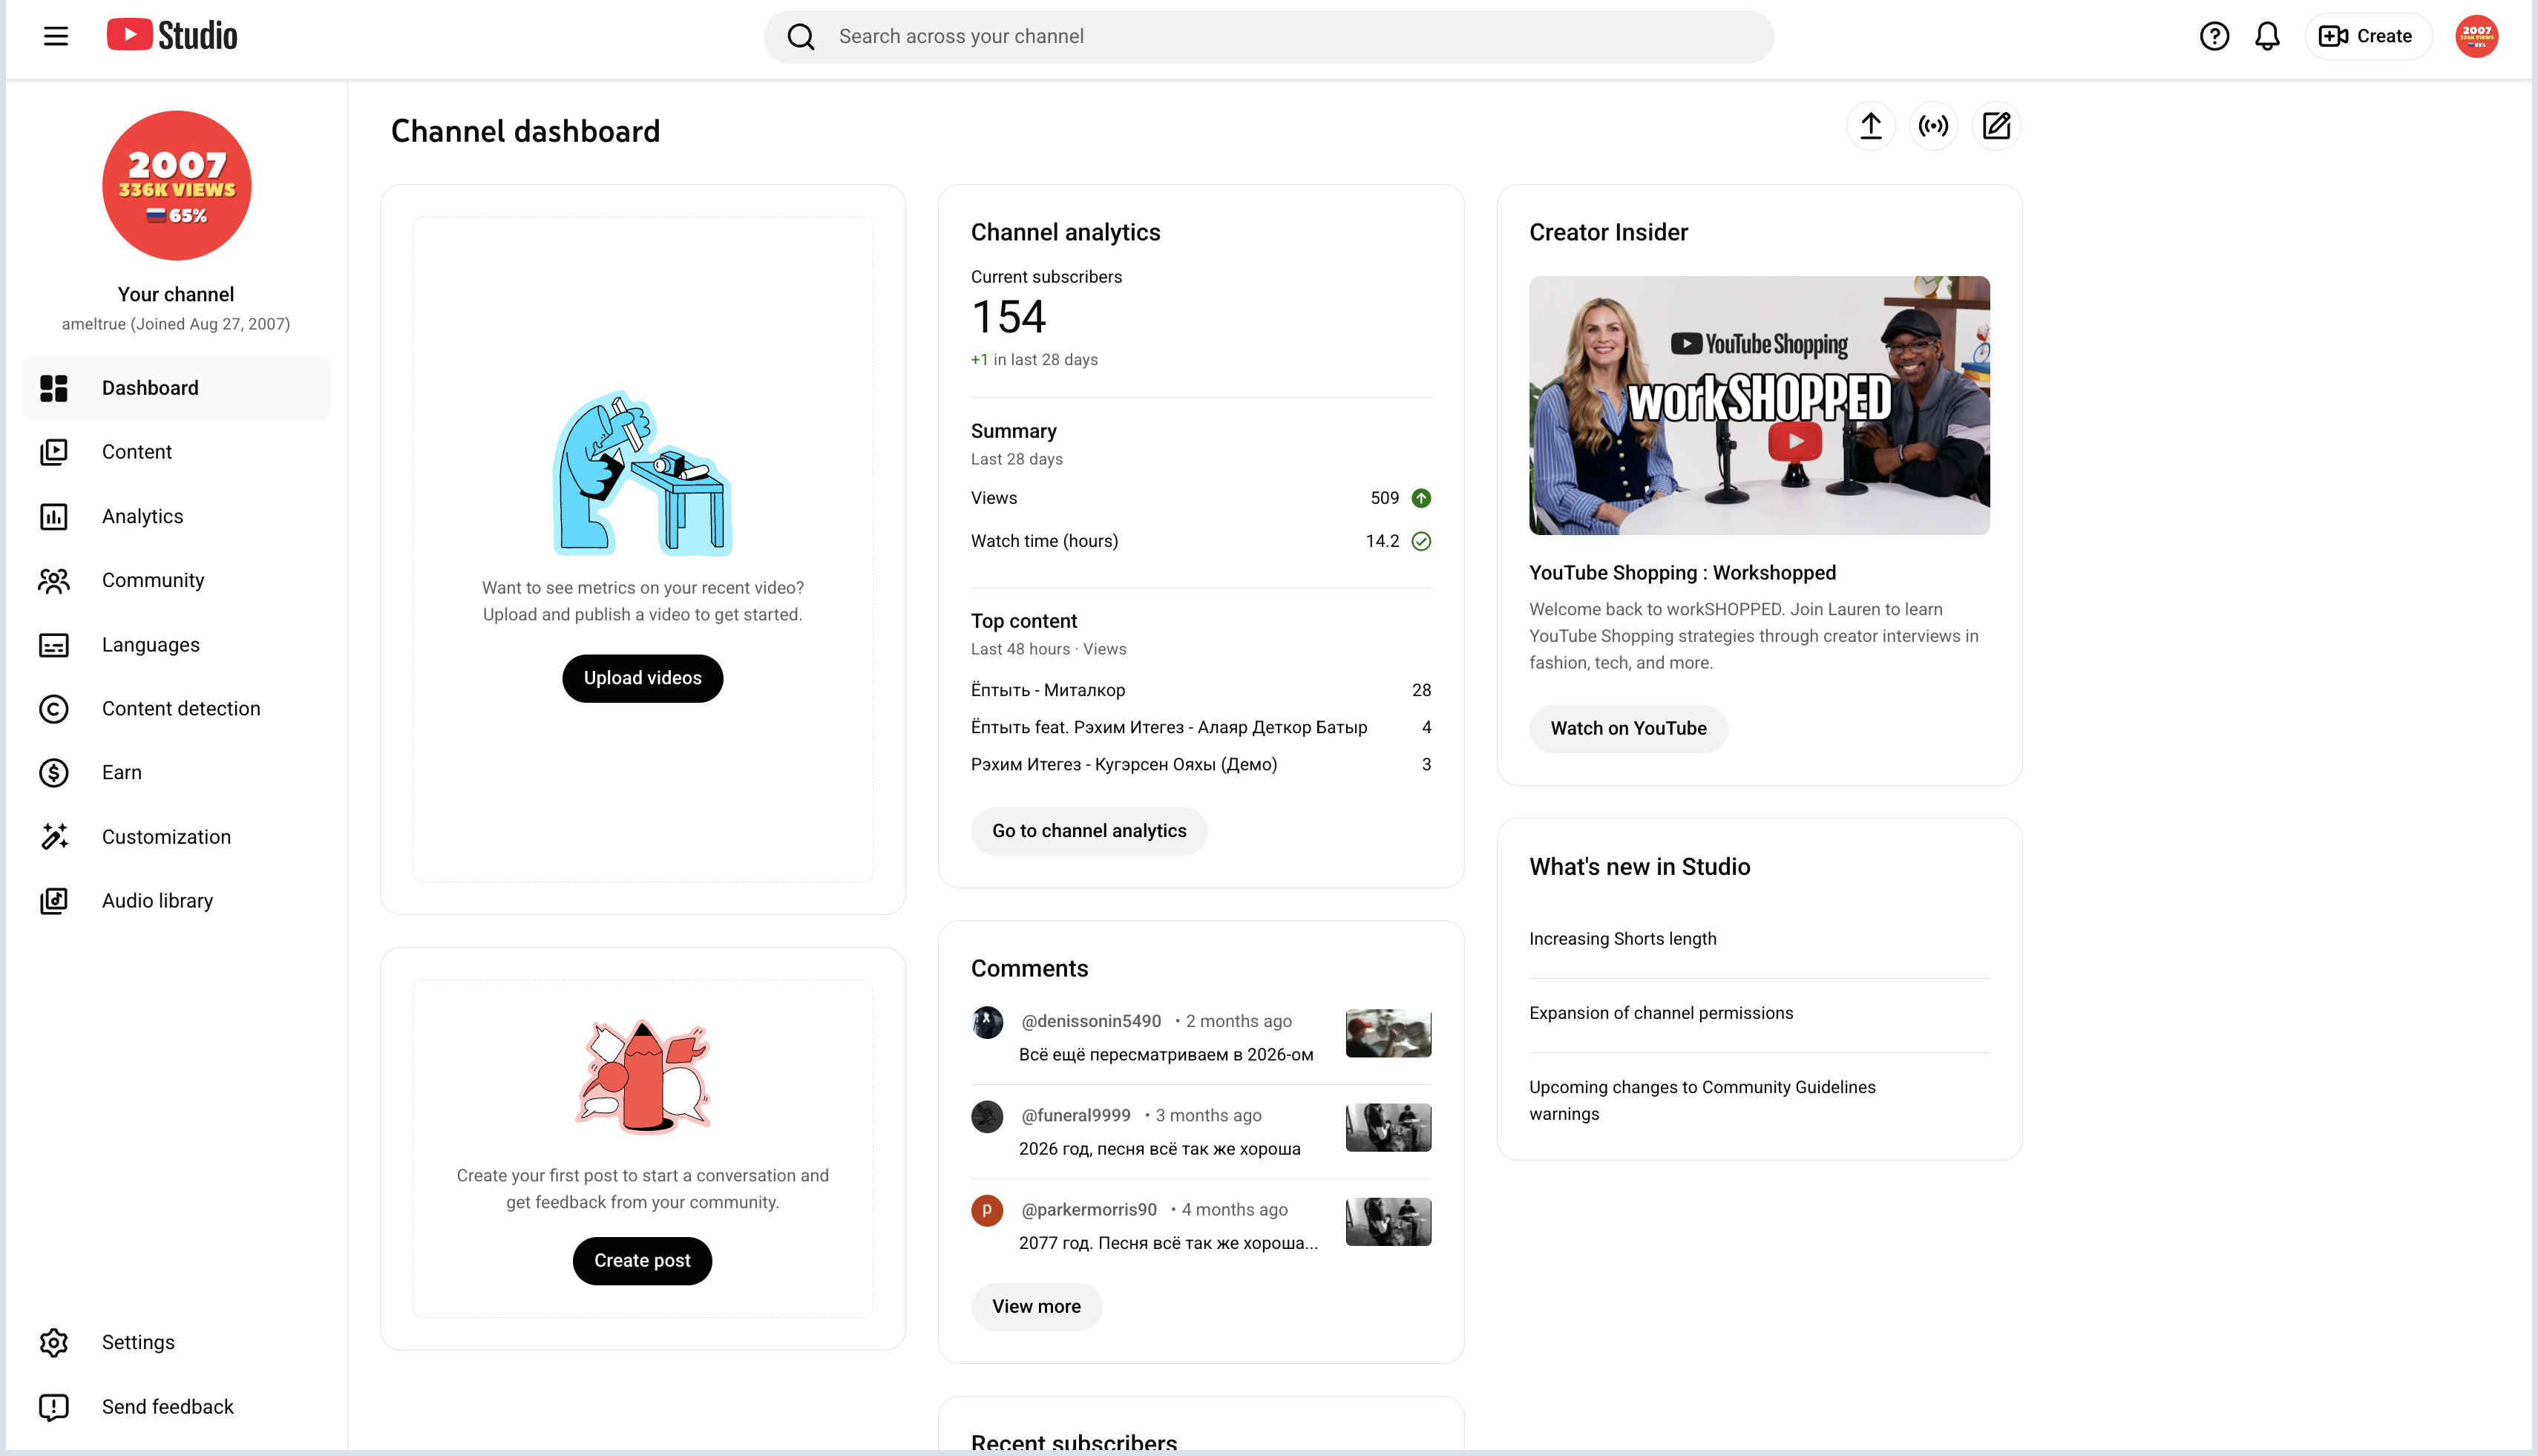Open Content detection in the sidebar
Screen dimensions: 2538x1456
tap(176, 709)
